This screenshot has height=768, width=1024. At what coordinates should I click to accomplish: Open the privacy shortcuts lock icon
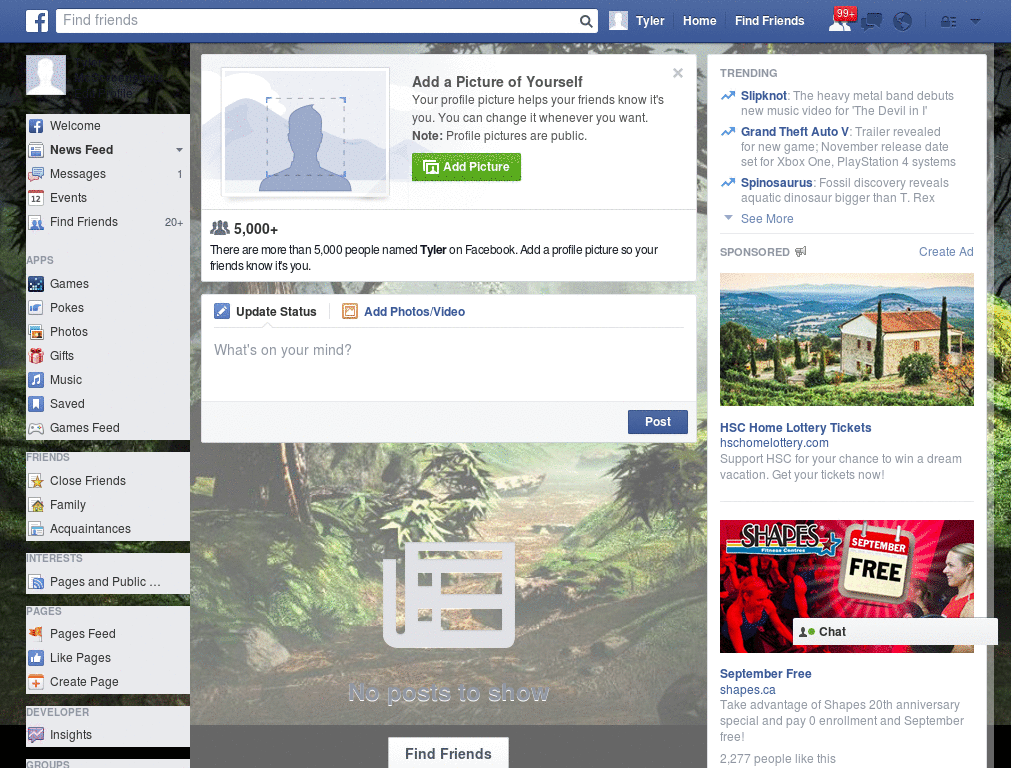(948, 22)
